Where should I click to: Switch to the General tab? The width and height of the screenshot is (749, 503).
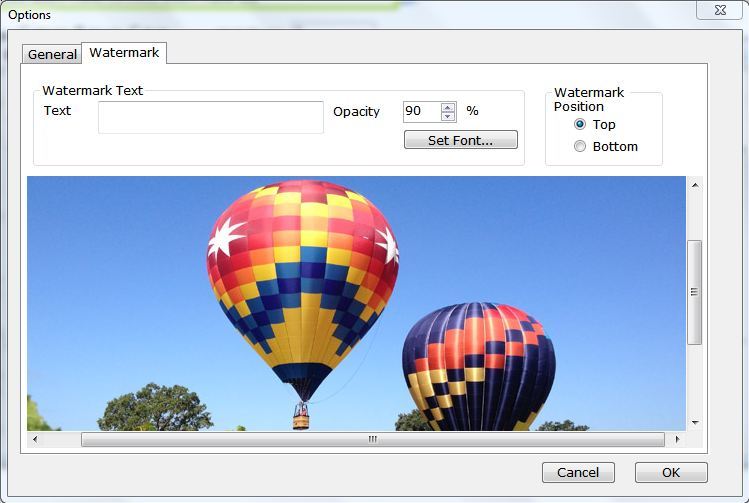(x=52, y=54)
